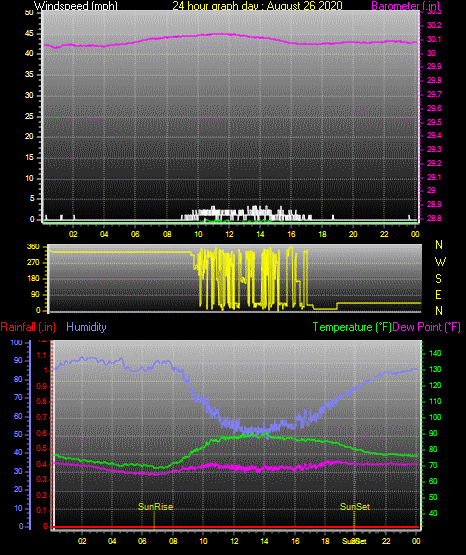The height and width of the screenshot is (555, 466).
Task: Click the 30.1 barometer scale value
Action: coord(434,39)
